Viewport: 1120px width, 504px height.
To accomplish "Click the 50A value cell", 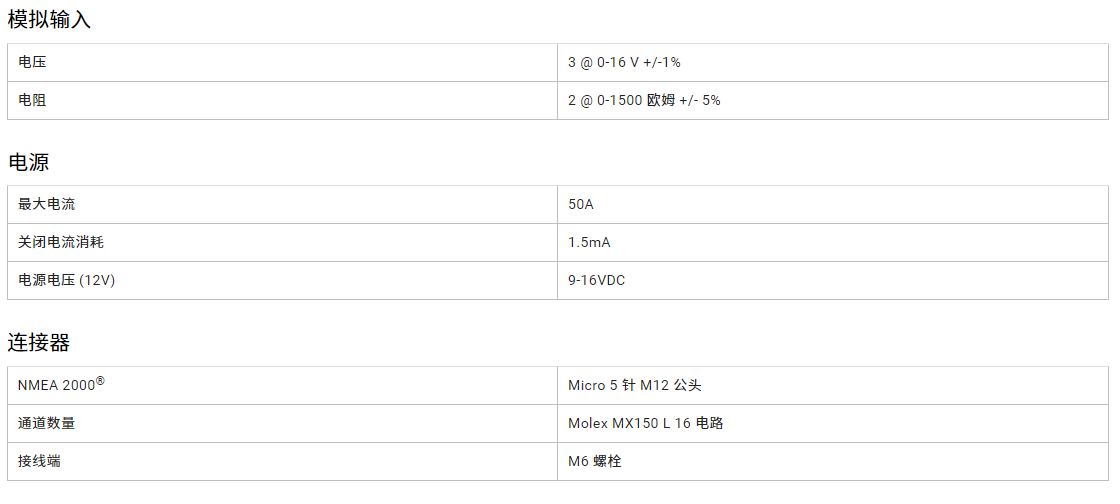I will click(581, 205).
